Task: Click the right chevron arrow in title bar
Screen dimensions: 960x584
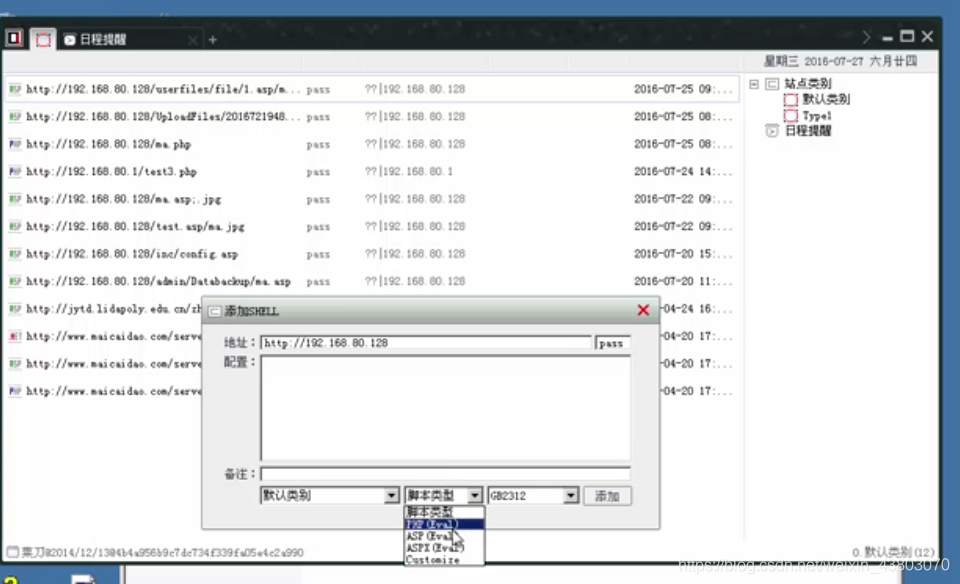Action: point(866,37)
